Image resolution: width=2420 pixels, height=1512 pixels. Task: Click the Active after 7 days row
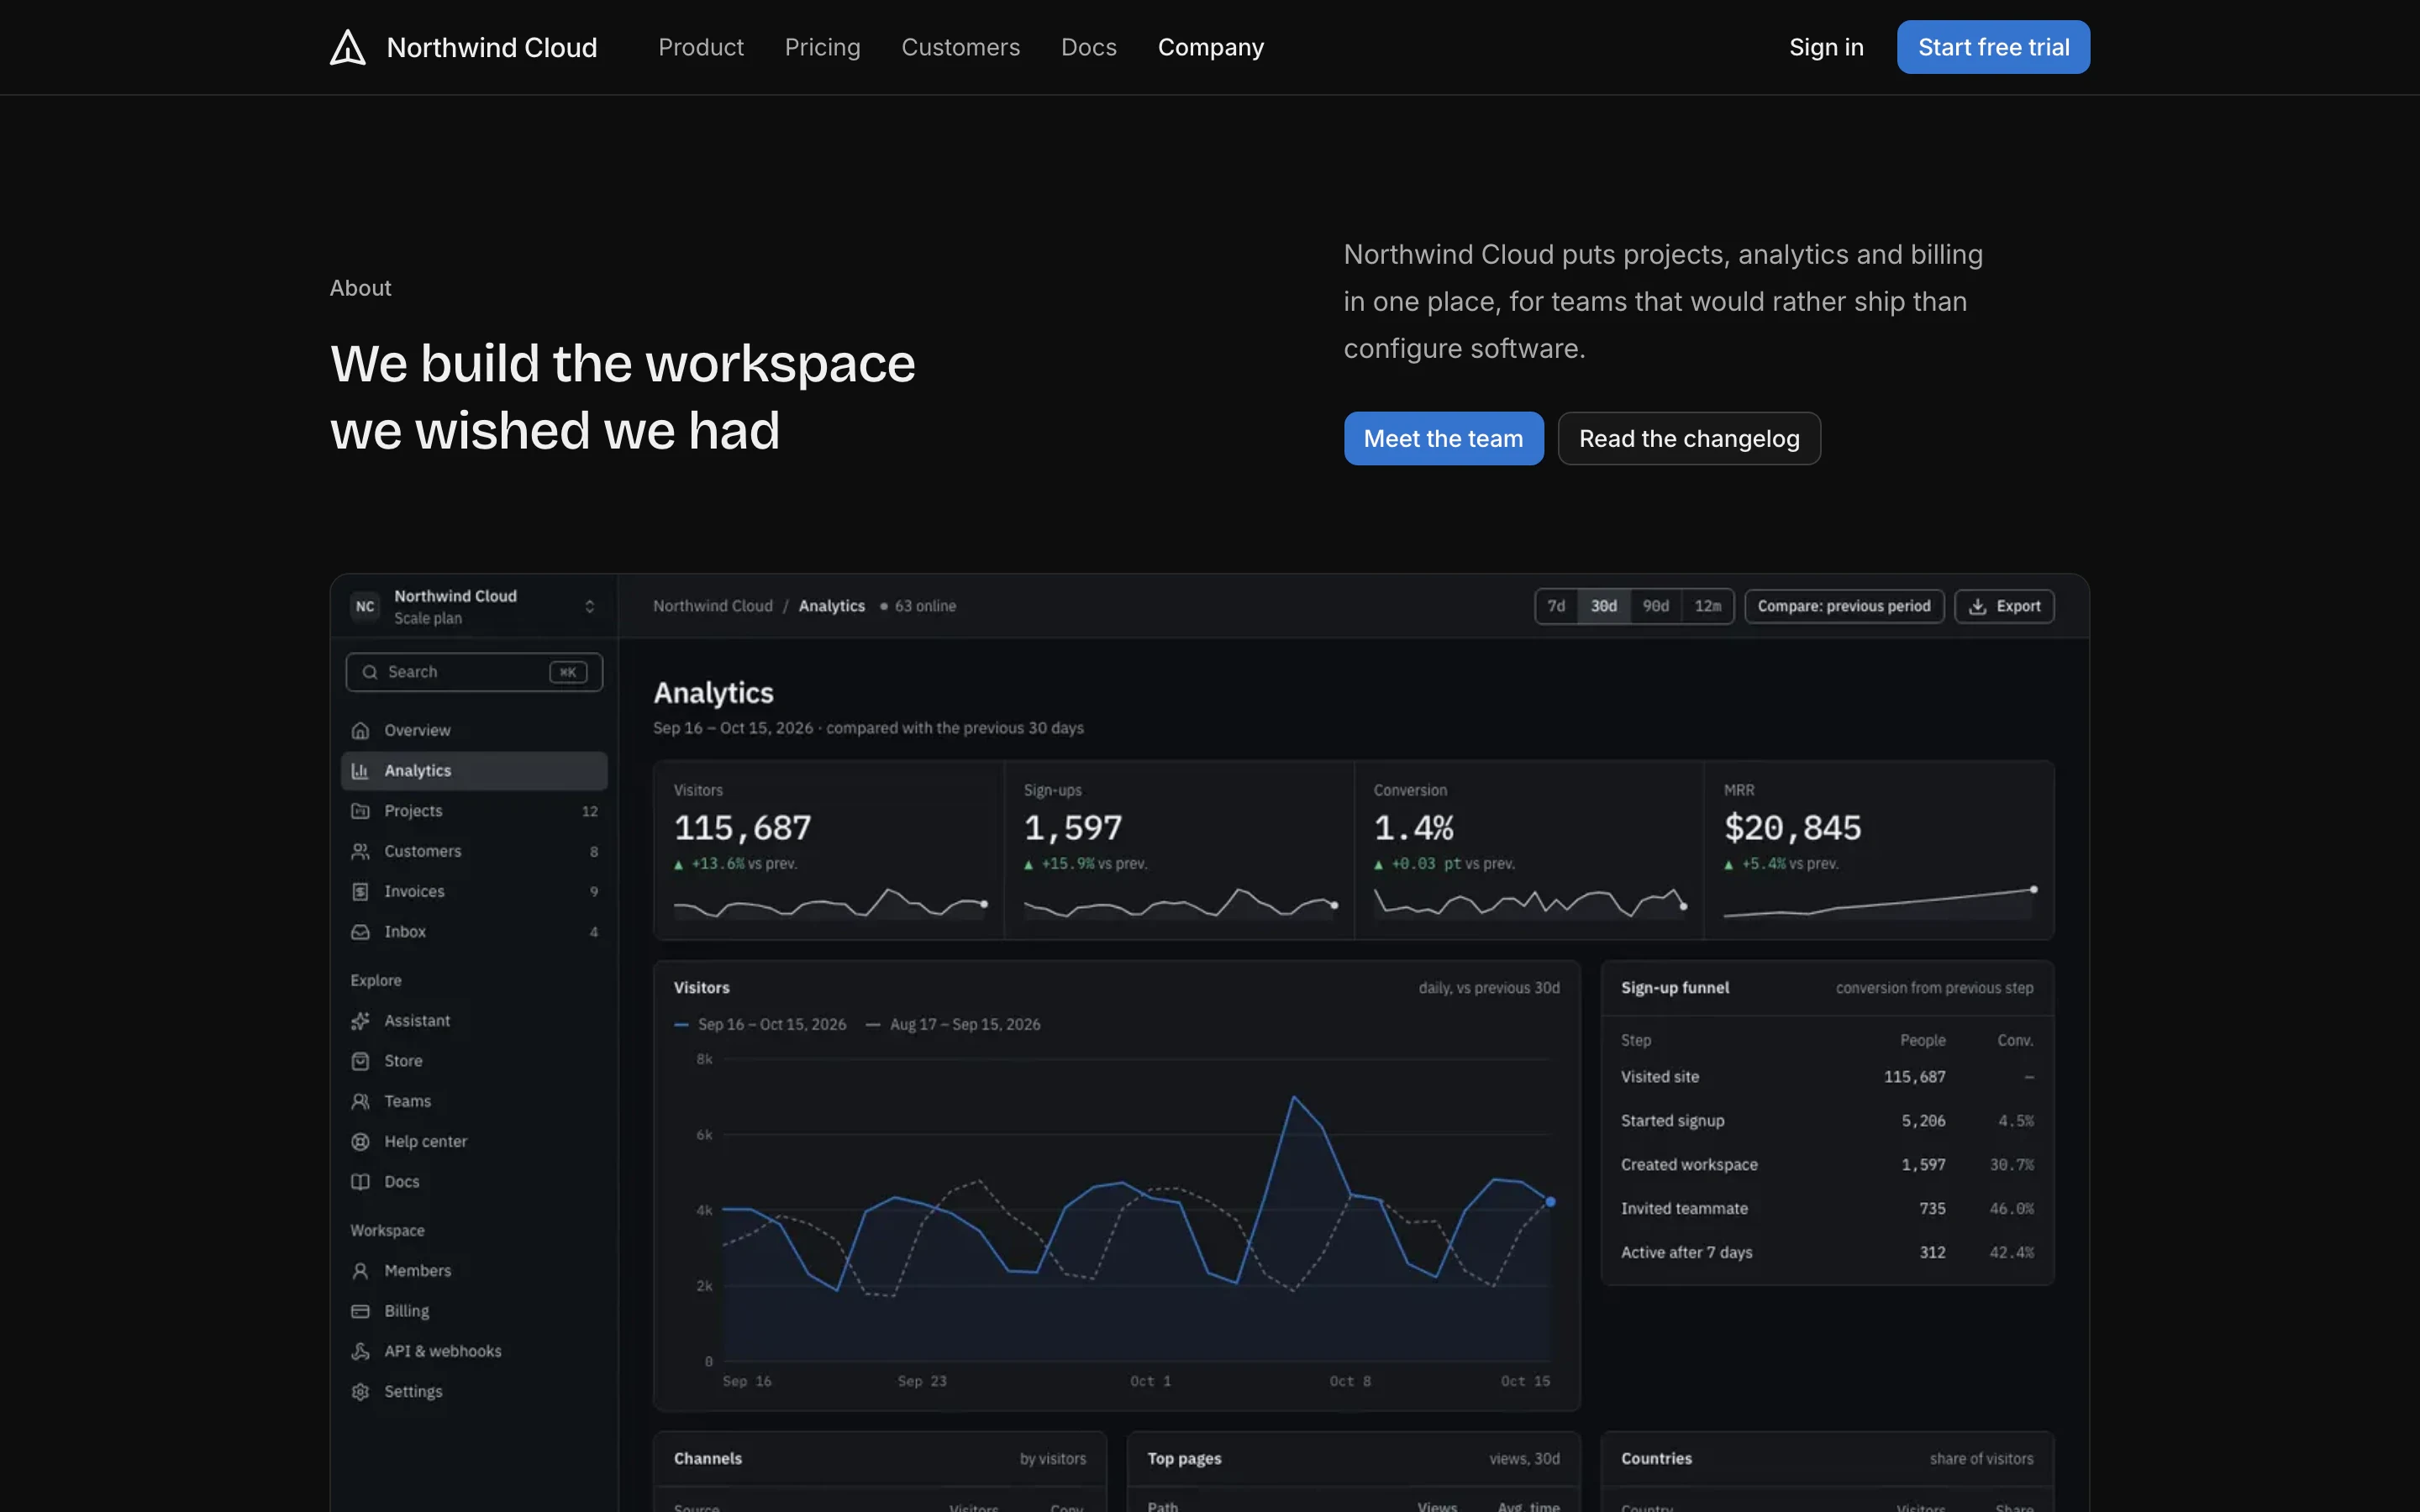click(1827, 1252)
